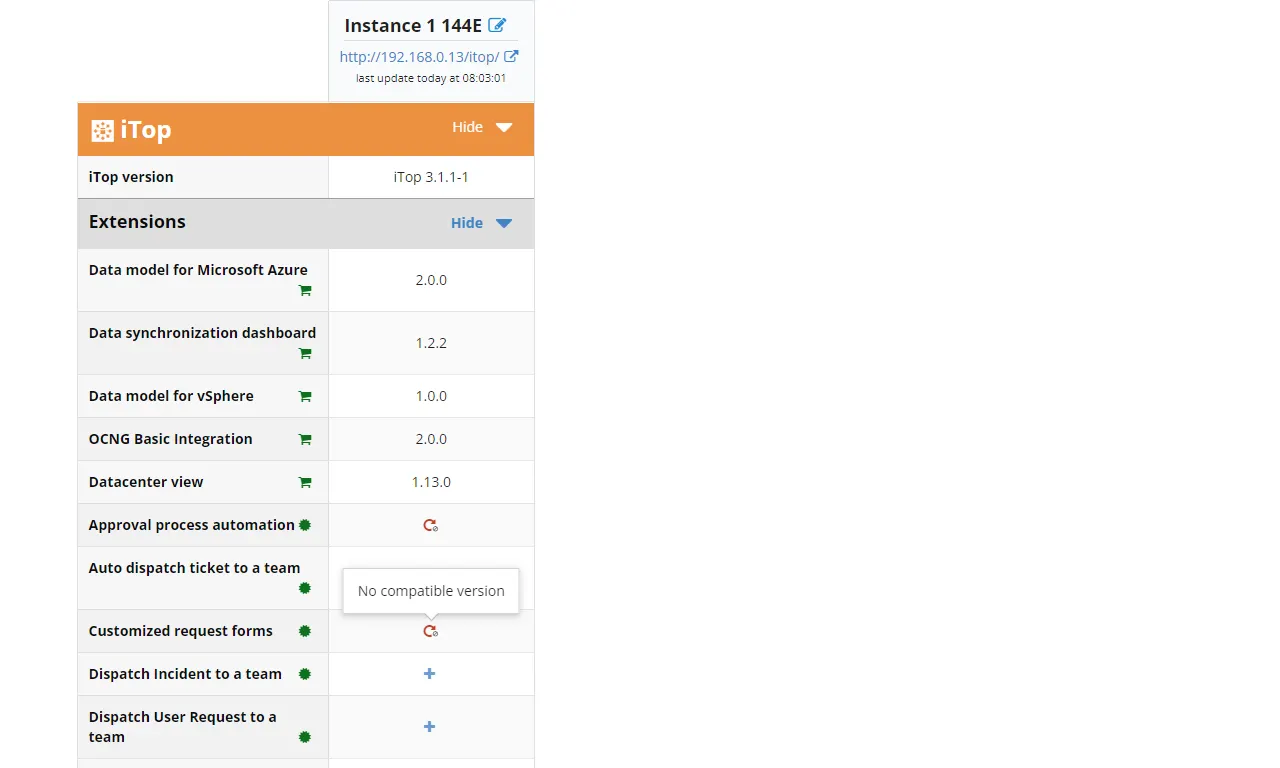Click the iTop version label

coord(131,177)
